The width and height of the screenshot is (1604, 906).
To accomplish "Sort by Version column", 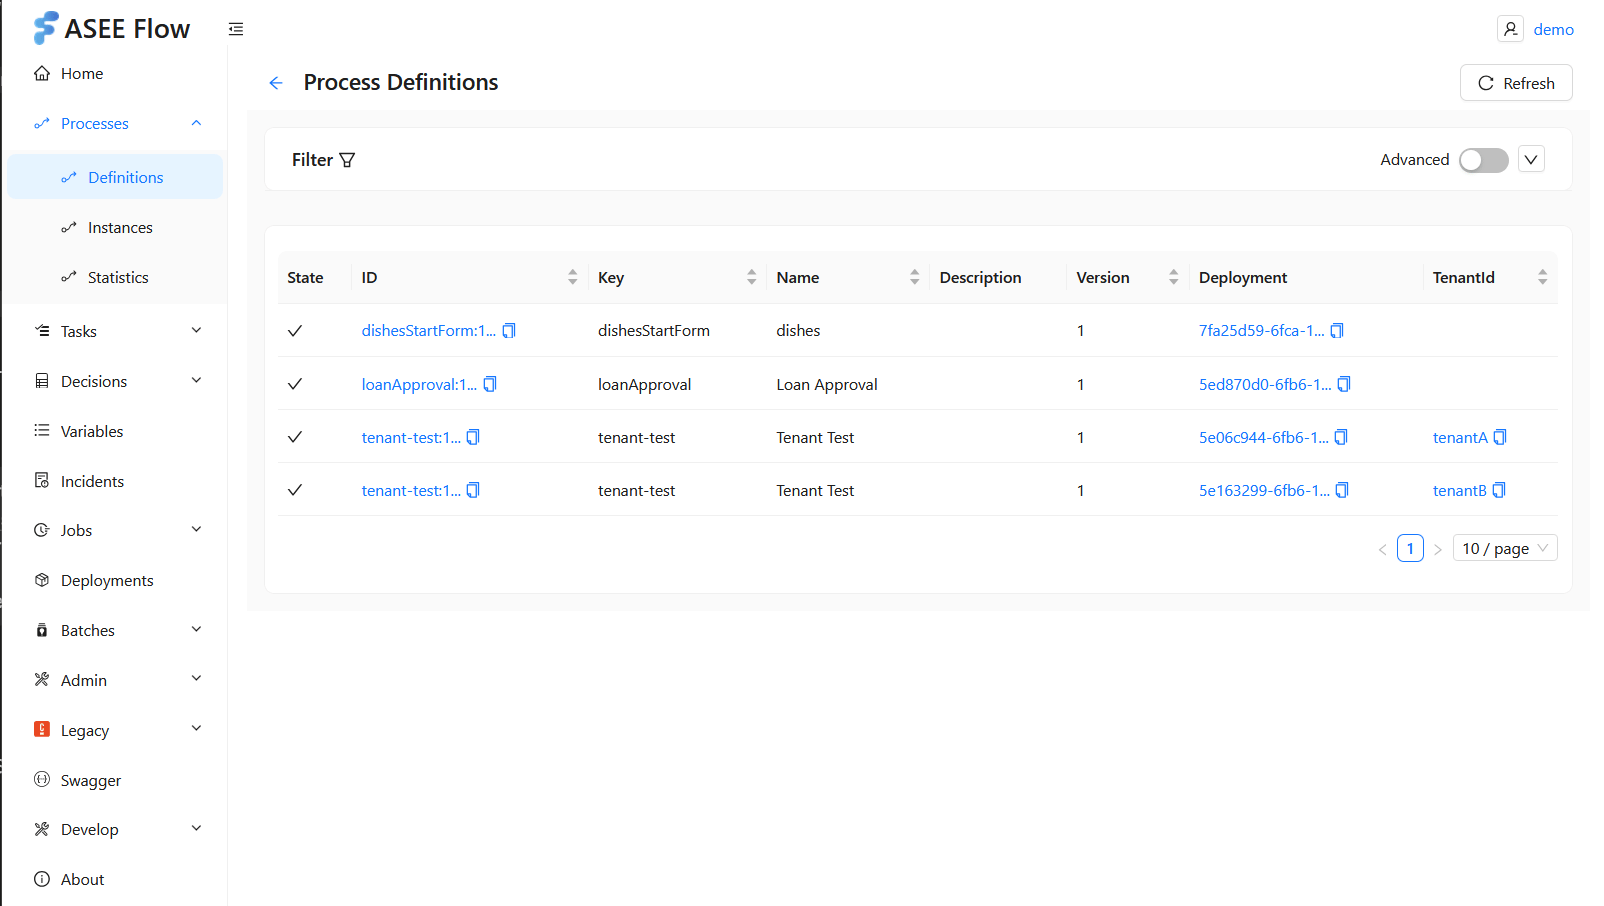I will [x=1173, y=277].
